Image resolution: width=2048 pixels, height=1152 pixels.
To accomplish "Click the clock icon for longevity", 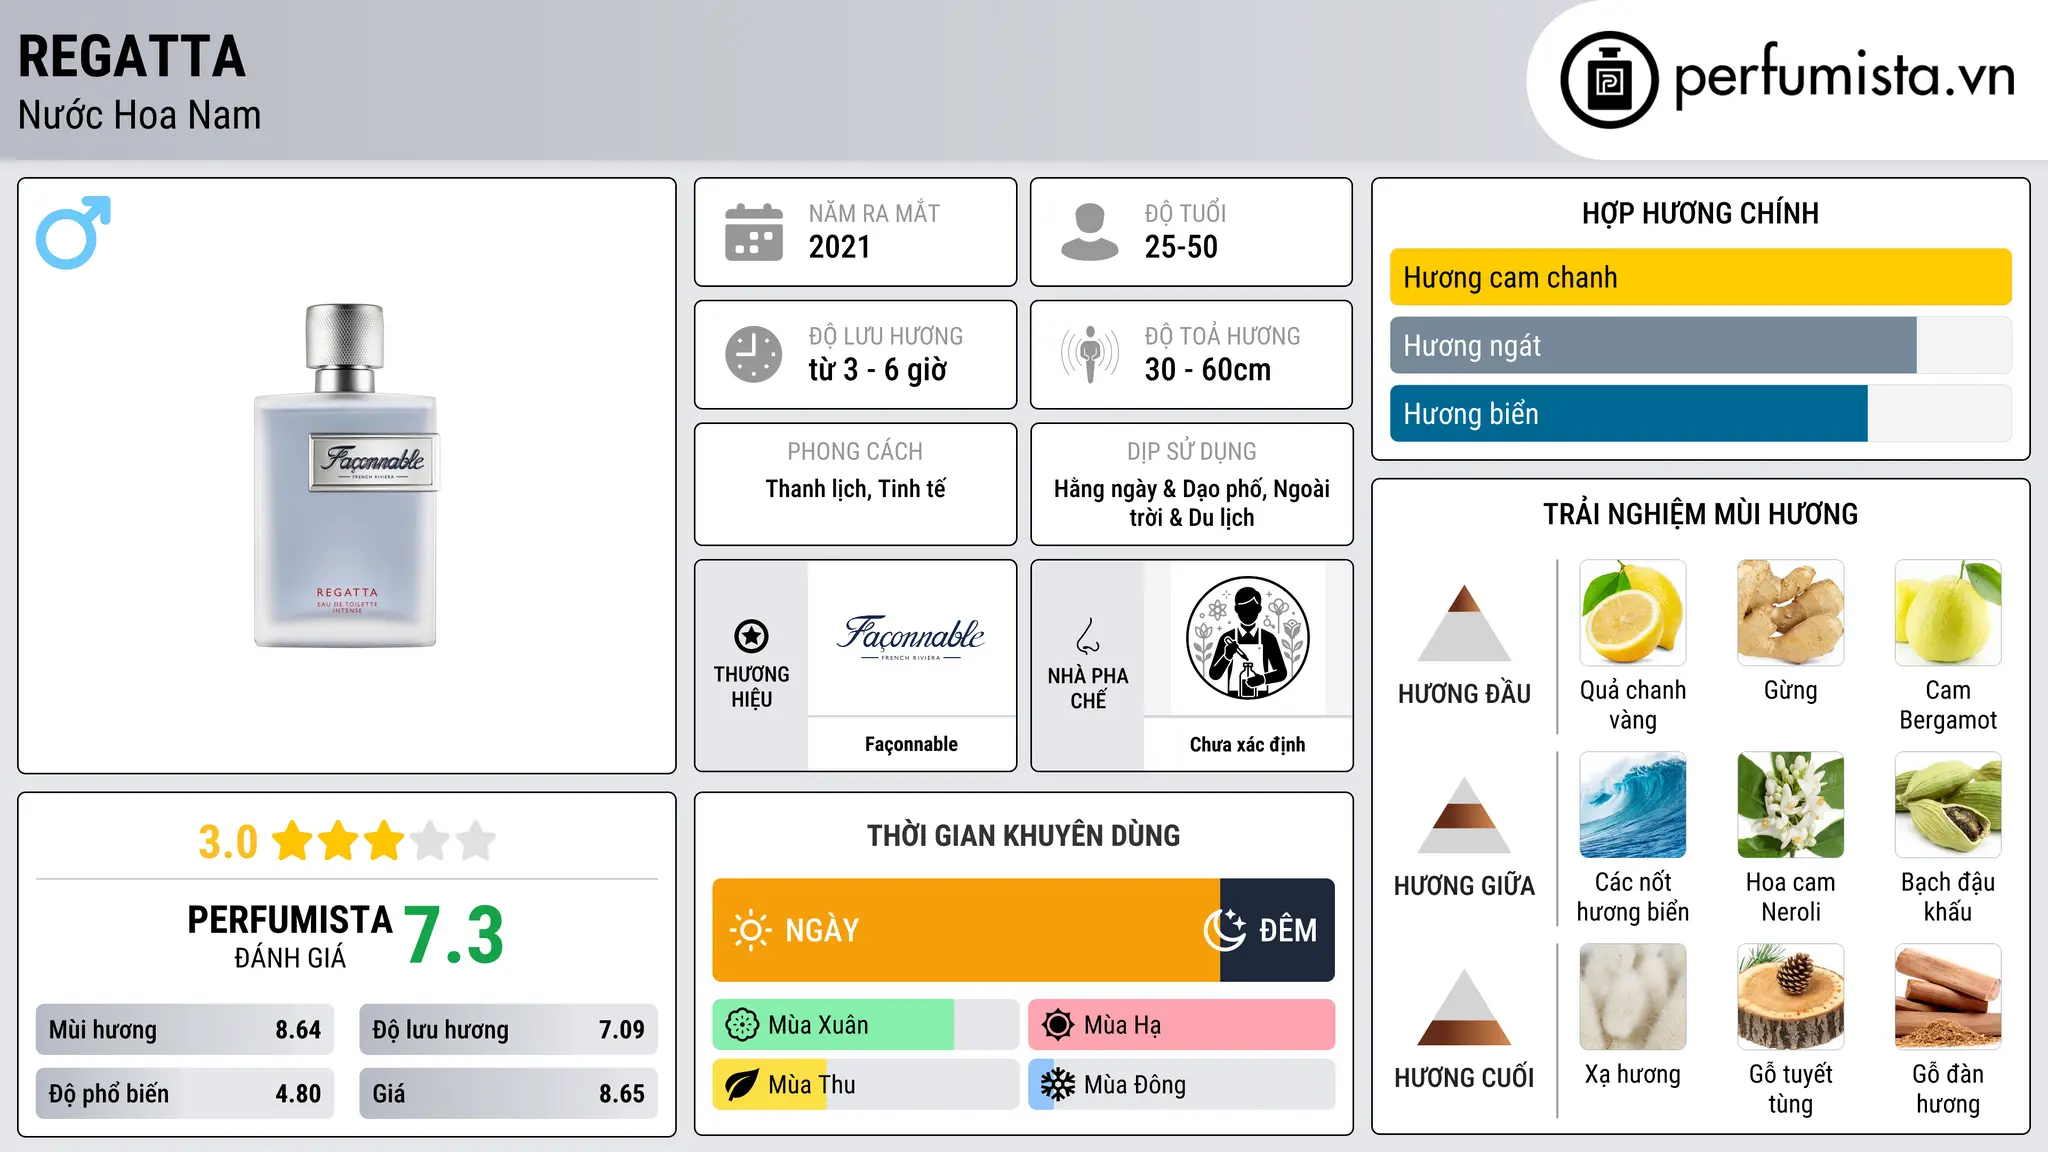I will [x=754, y=354].
